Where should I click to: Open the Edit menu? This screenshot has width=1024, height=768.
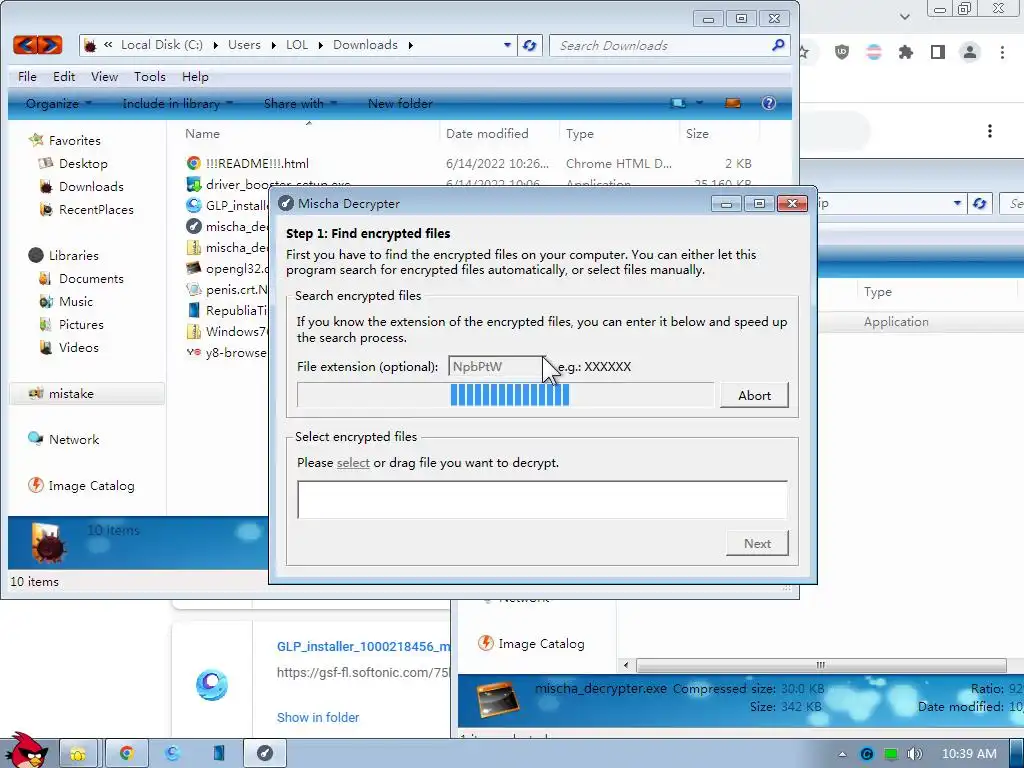tap(64, 76)
